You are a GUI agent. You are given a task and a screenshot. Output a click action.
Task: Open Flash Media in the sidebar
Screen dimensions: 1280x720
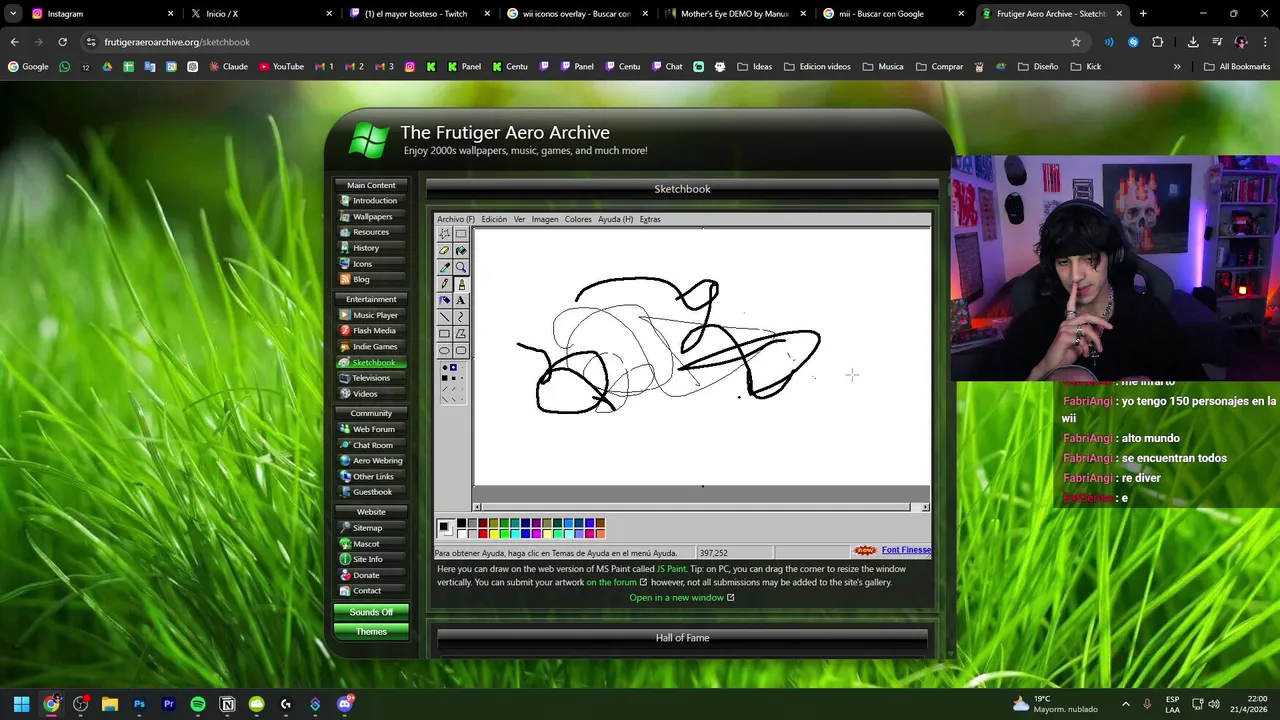click(371, 331)
